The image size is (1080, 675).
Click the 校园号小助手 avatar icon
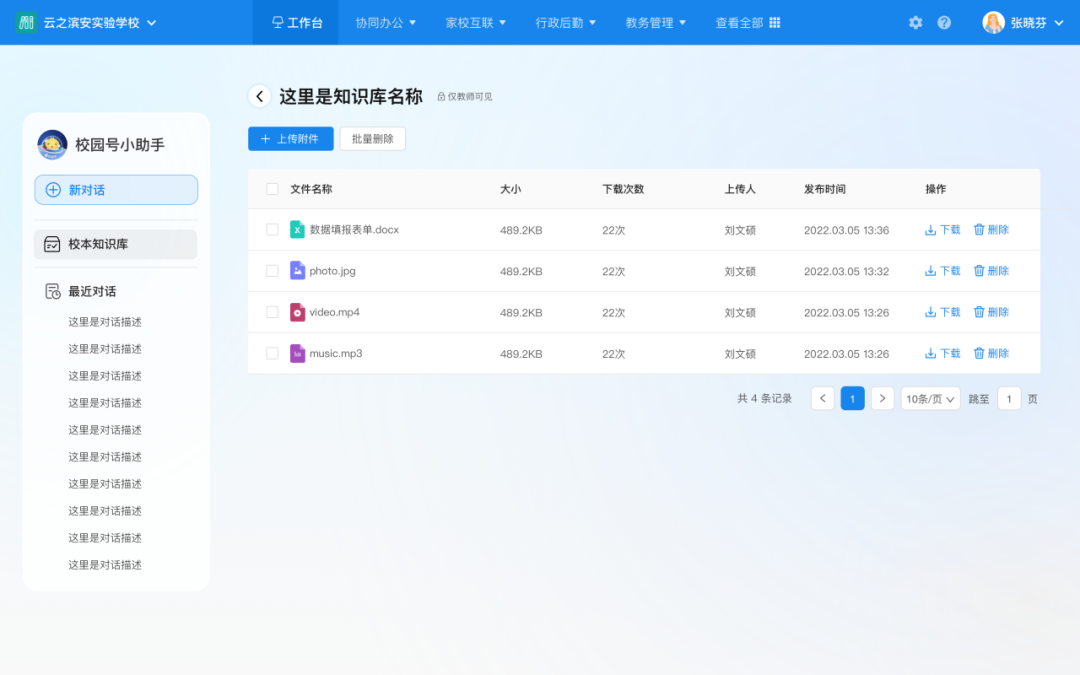[x=50, y=144]
